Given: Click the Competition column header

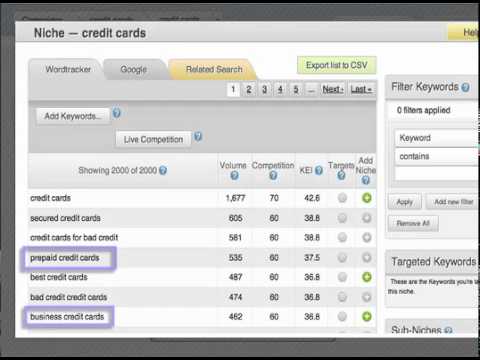Looking at the screenshot, I should point(273,165).
